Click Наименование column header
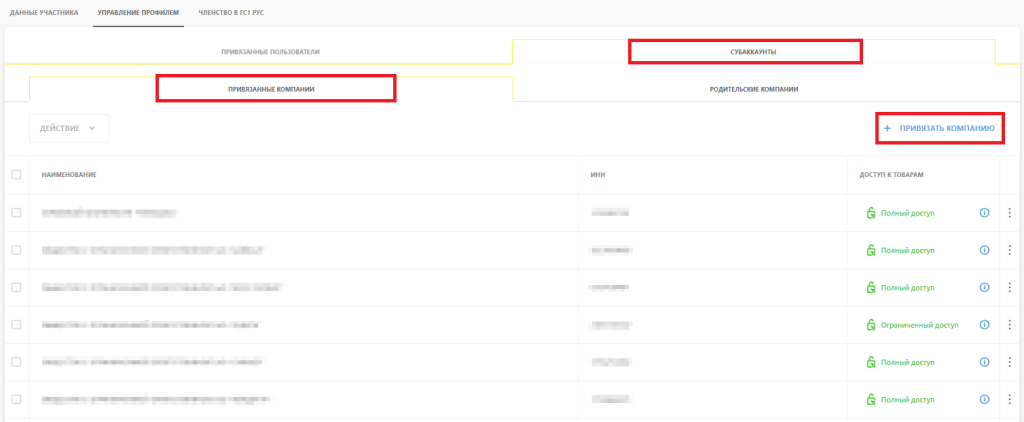 (x=69, y=175)
